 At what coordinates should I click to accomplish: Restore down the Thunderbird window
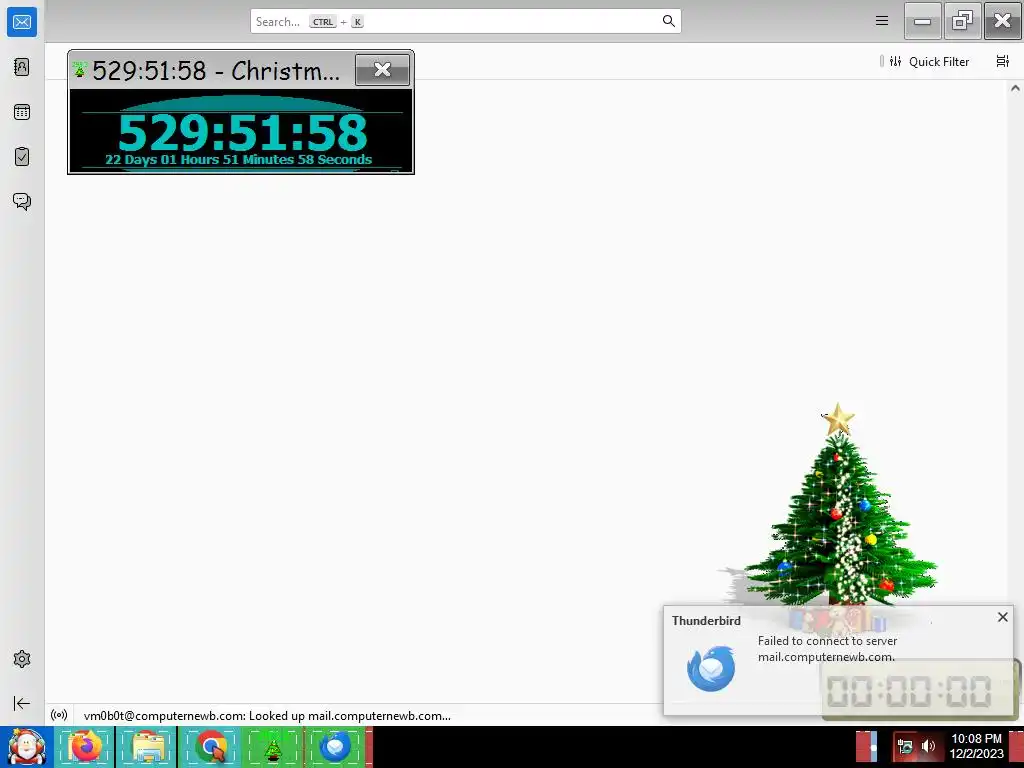click(x=962, y=21)
